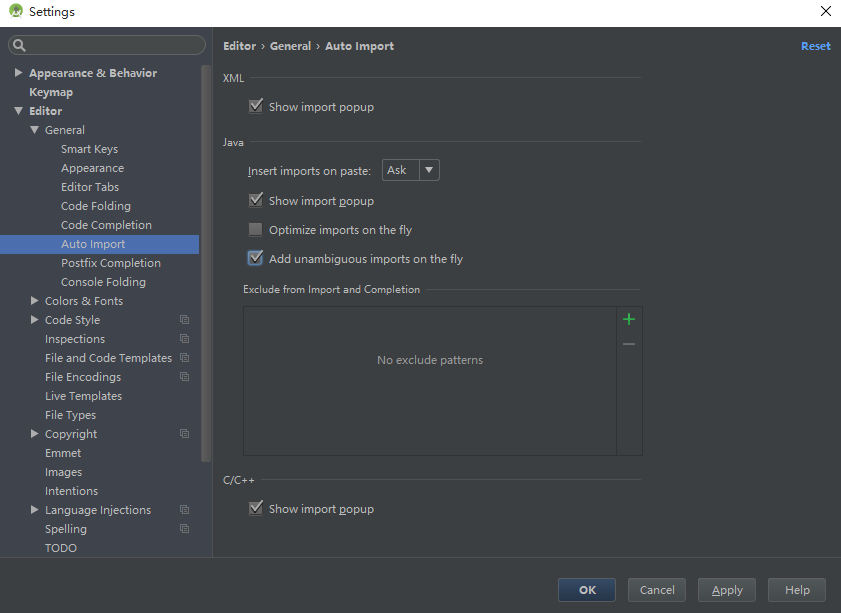Viewport: 841px width, 613px height.
Task: Select Code Completion in the settings tree
Action: [106, 225]
